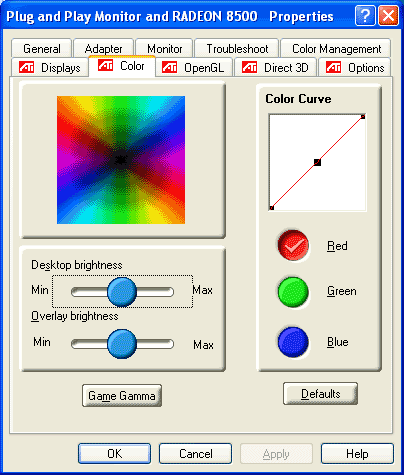404x475 pixels.
Task: Click the title bar question mark help icon
Action: point(365,15)
